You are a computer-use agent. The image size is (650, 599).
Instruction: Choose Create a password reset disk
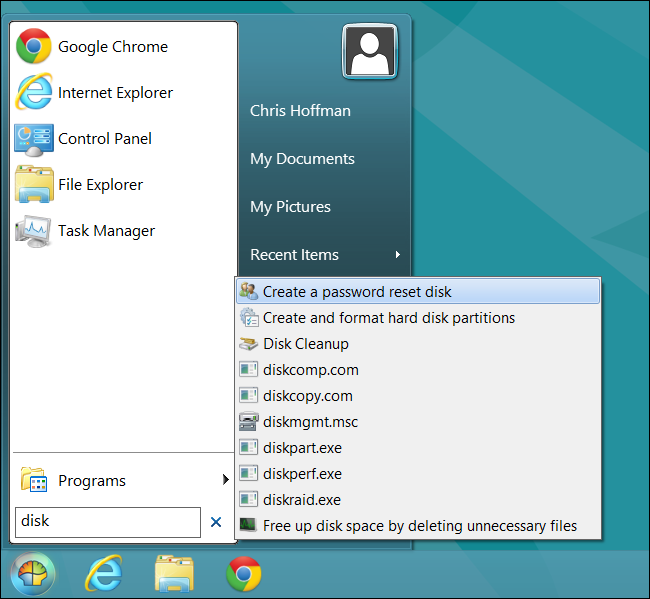[x=418, y=291]
